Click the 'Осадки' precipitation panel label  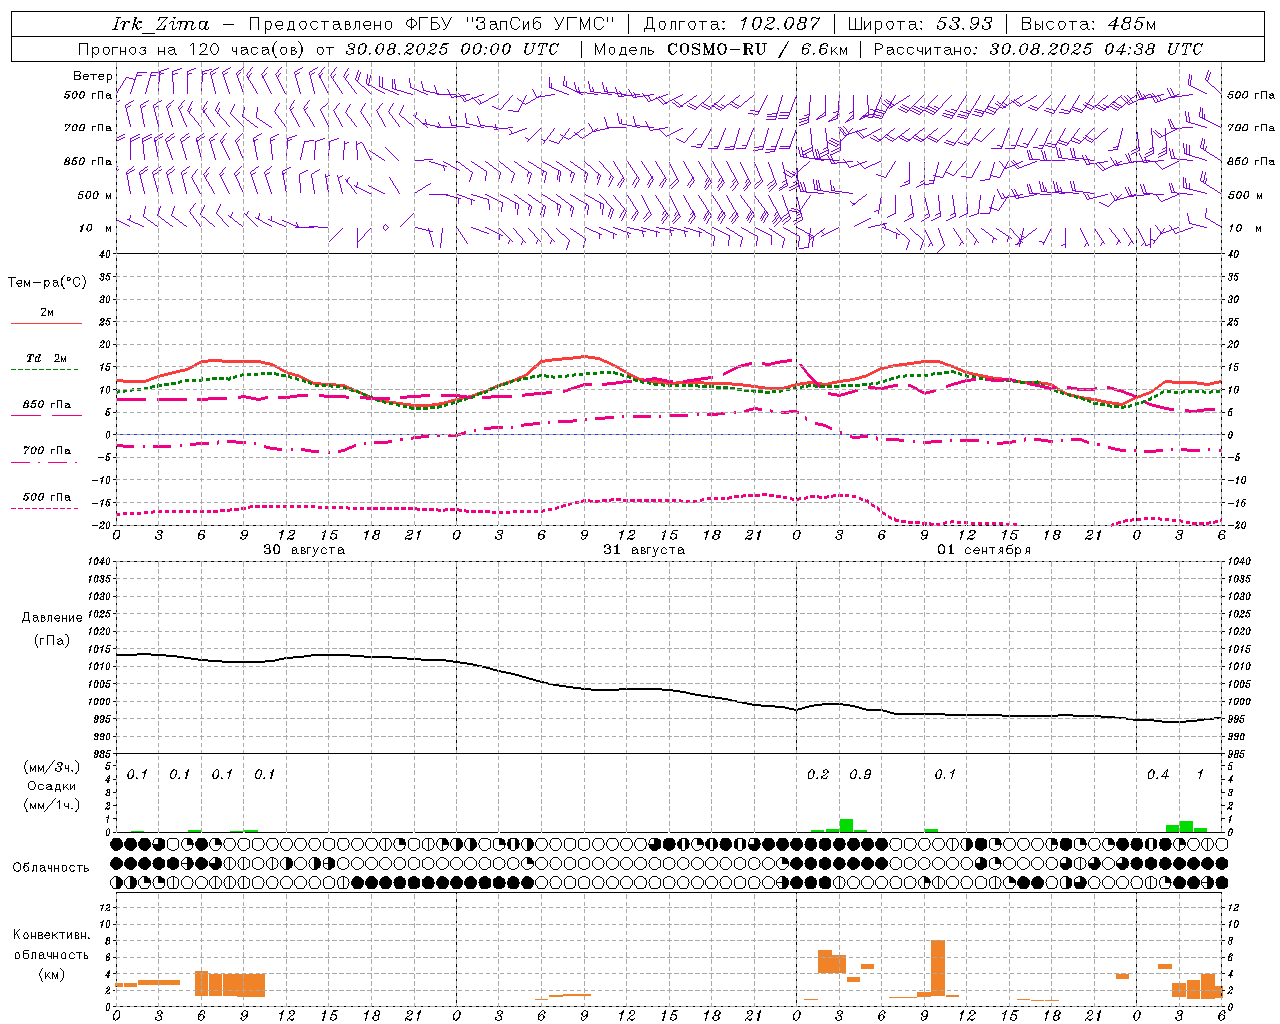(x=50, y=786)
